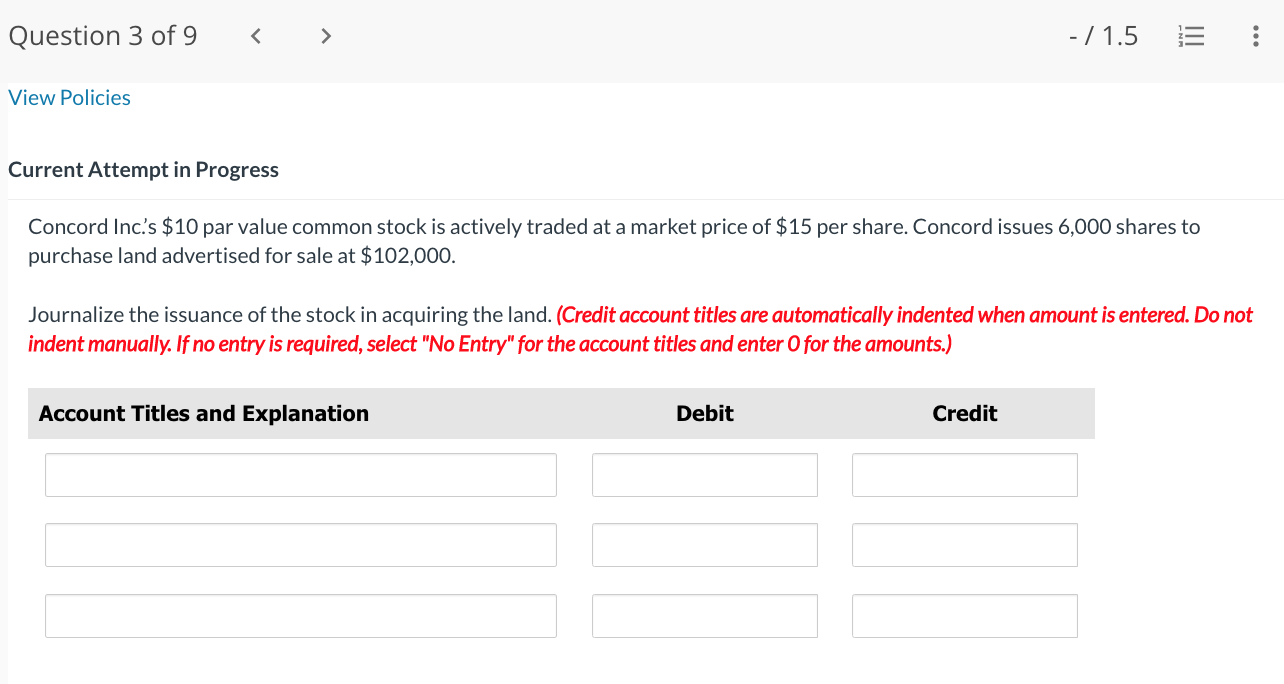Click the third Credit amount field
The height and width of the screenshot is (684, 1284).
964,616
